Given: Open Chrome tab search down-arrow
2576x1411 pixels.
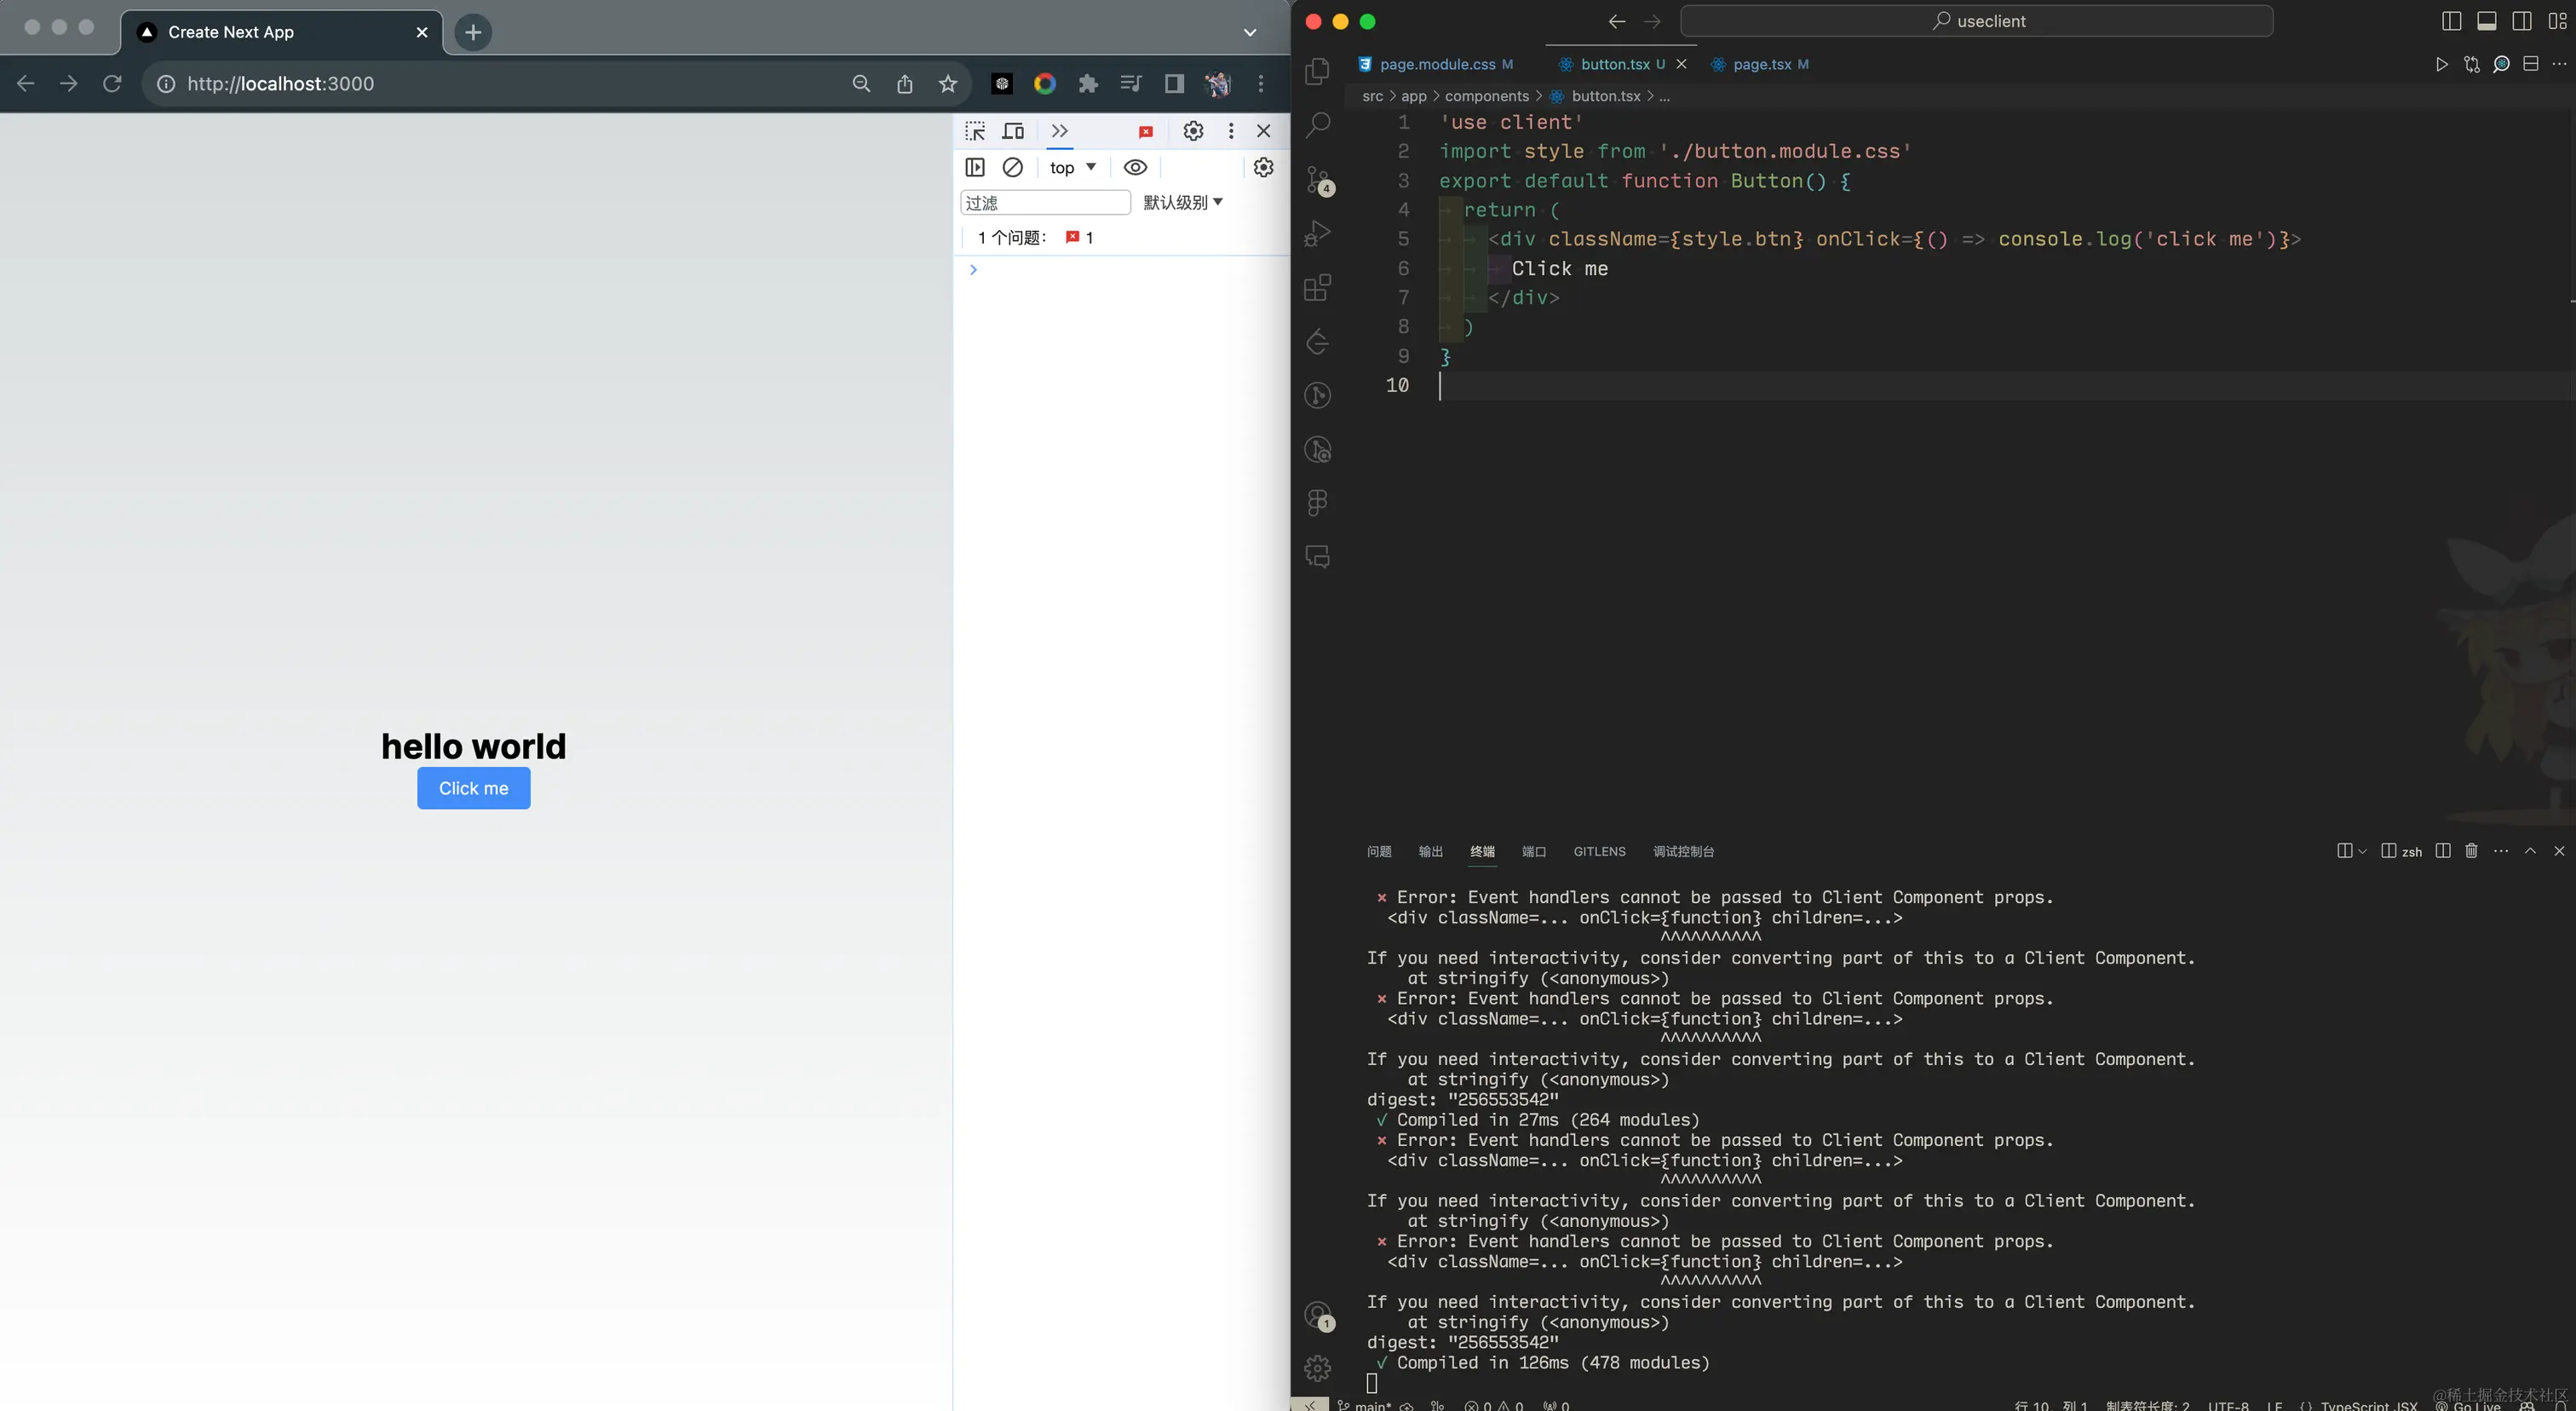Looking at the screenshot, I should [x=1249, y=32].
